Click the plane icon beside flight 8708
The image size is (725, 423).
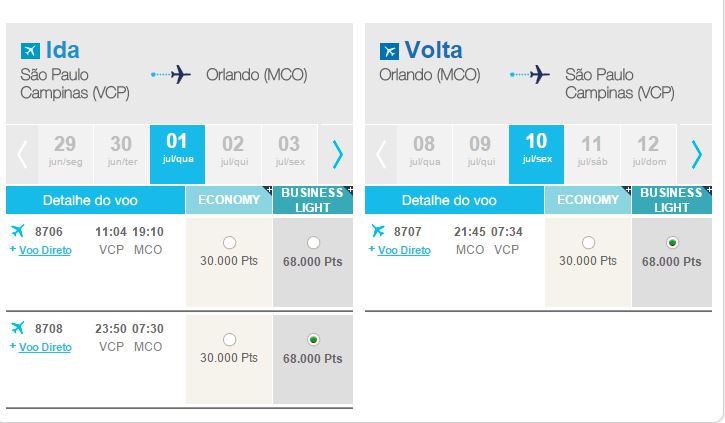point(18,327)
